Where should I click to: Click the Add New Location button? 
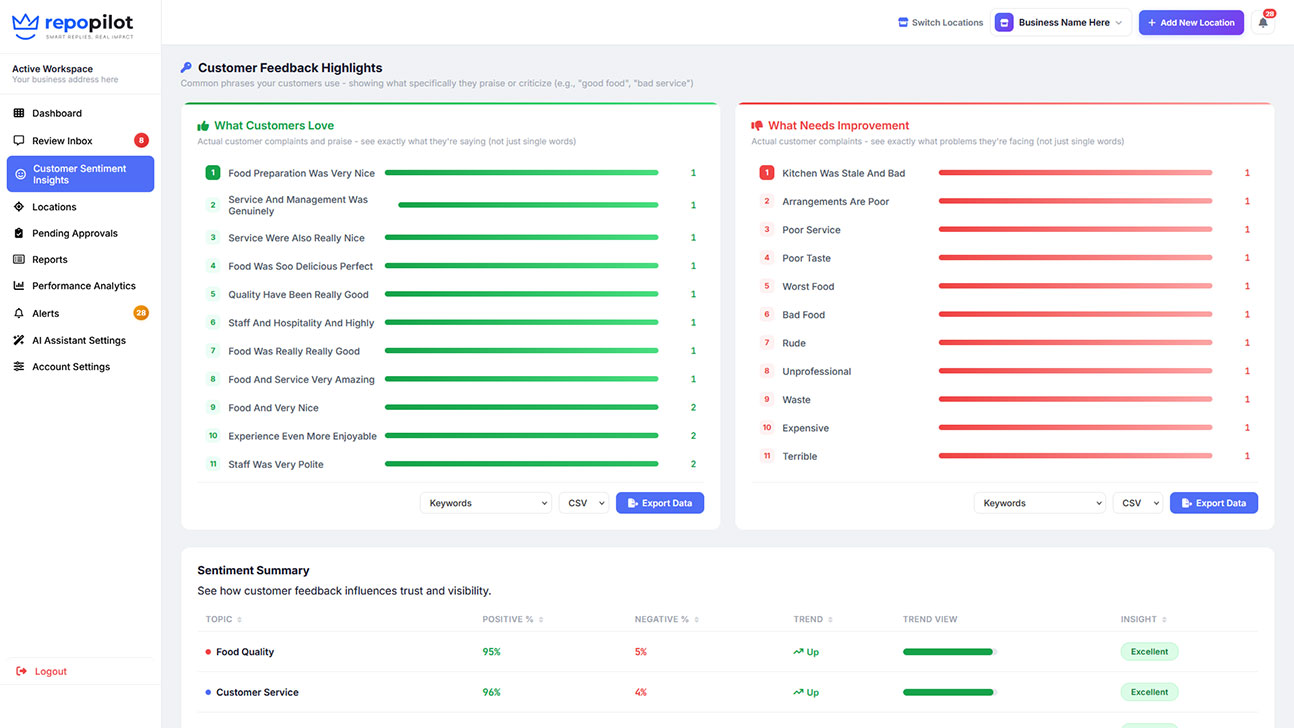pyautogui.click(x=1191, y=23)
